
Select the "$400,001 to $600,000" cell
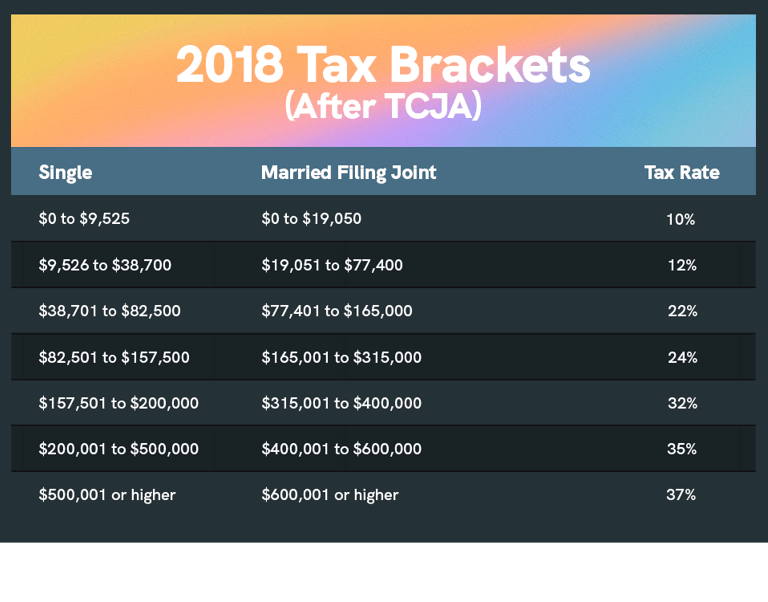pyautogui.click(x=341, y=449)
